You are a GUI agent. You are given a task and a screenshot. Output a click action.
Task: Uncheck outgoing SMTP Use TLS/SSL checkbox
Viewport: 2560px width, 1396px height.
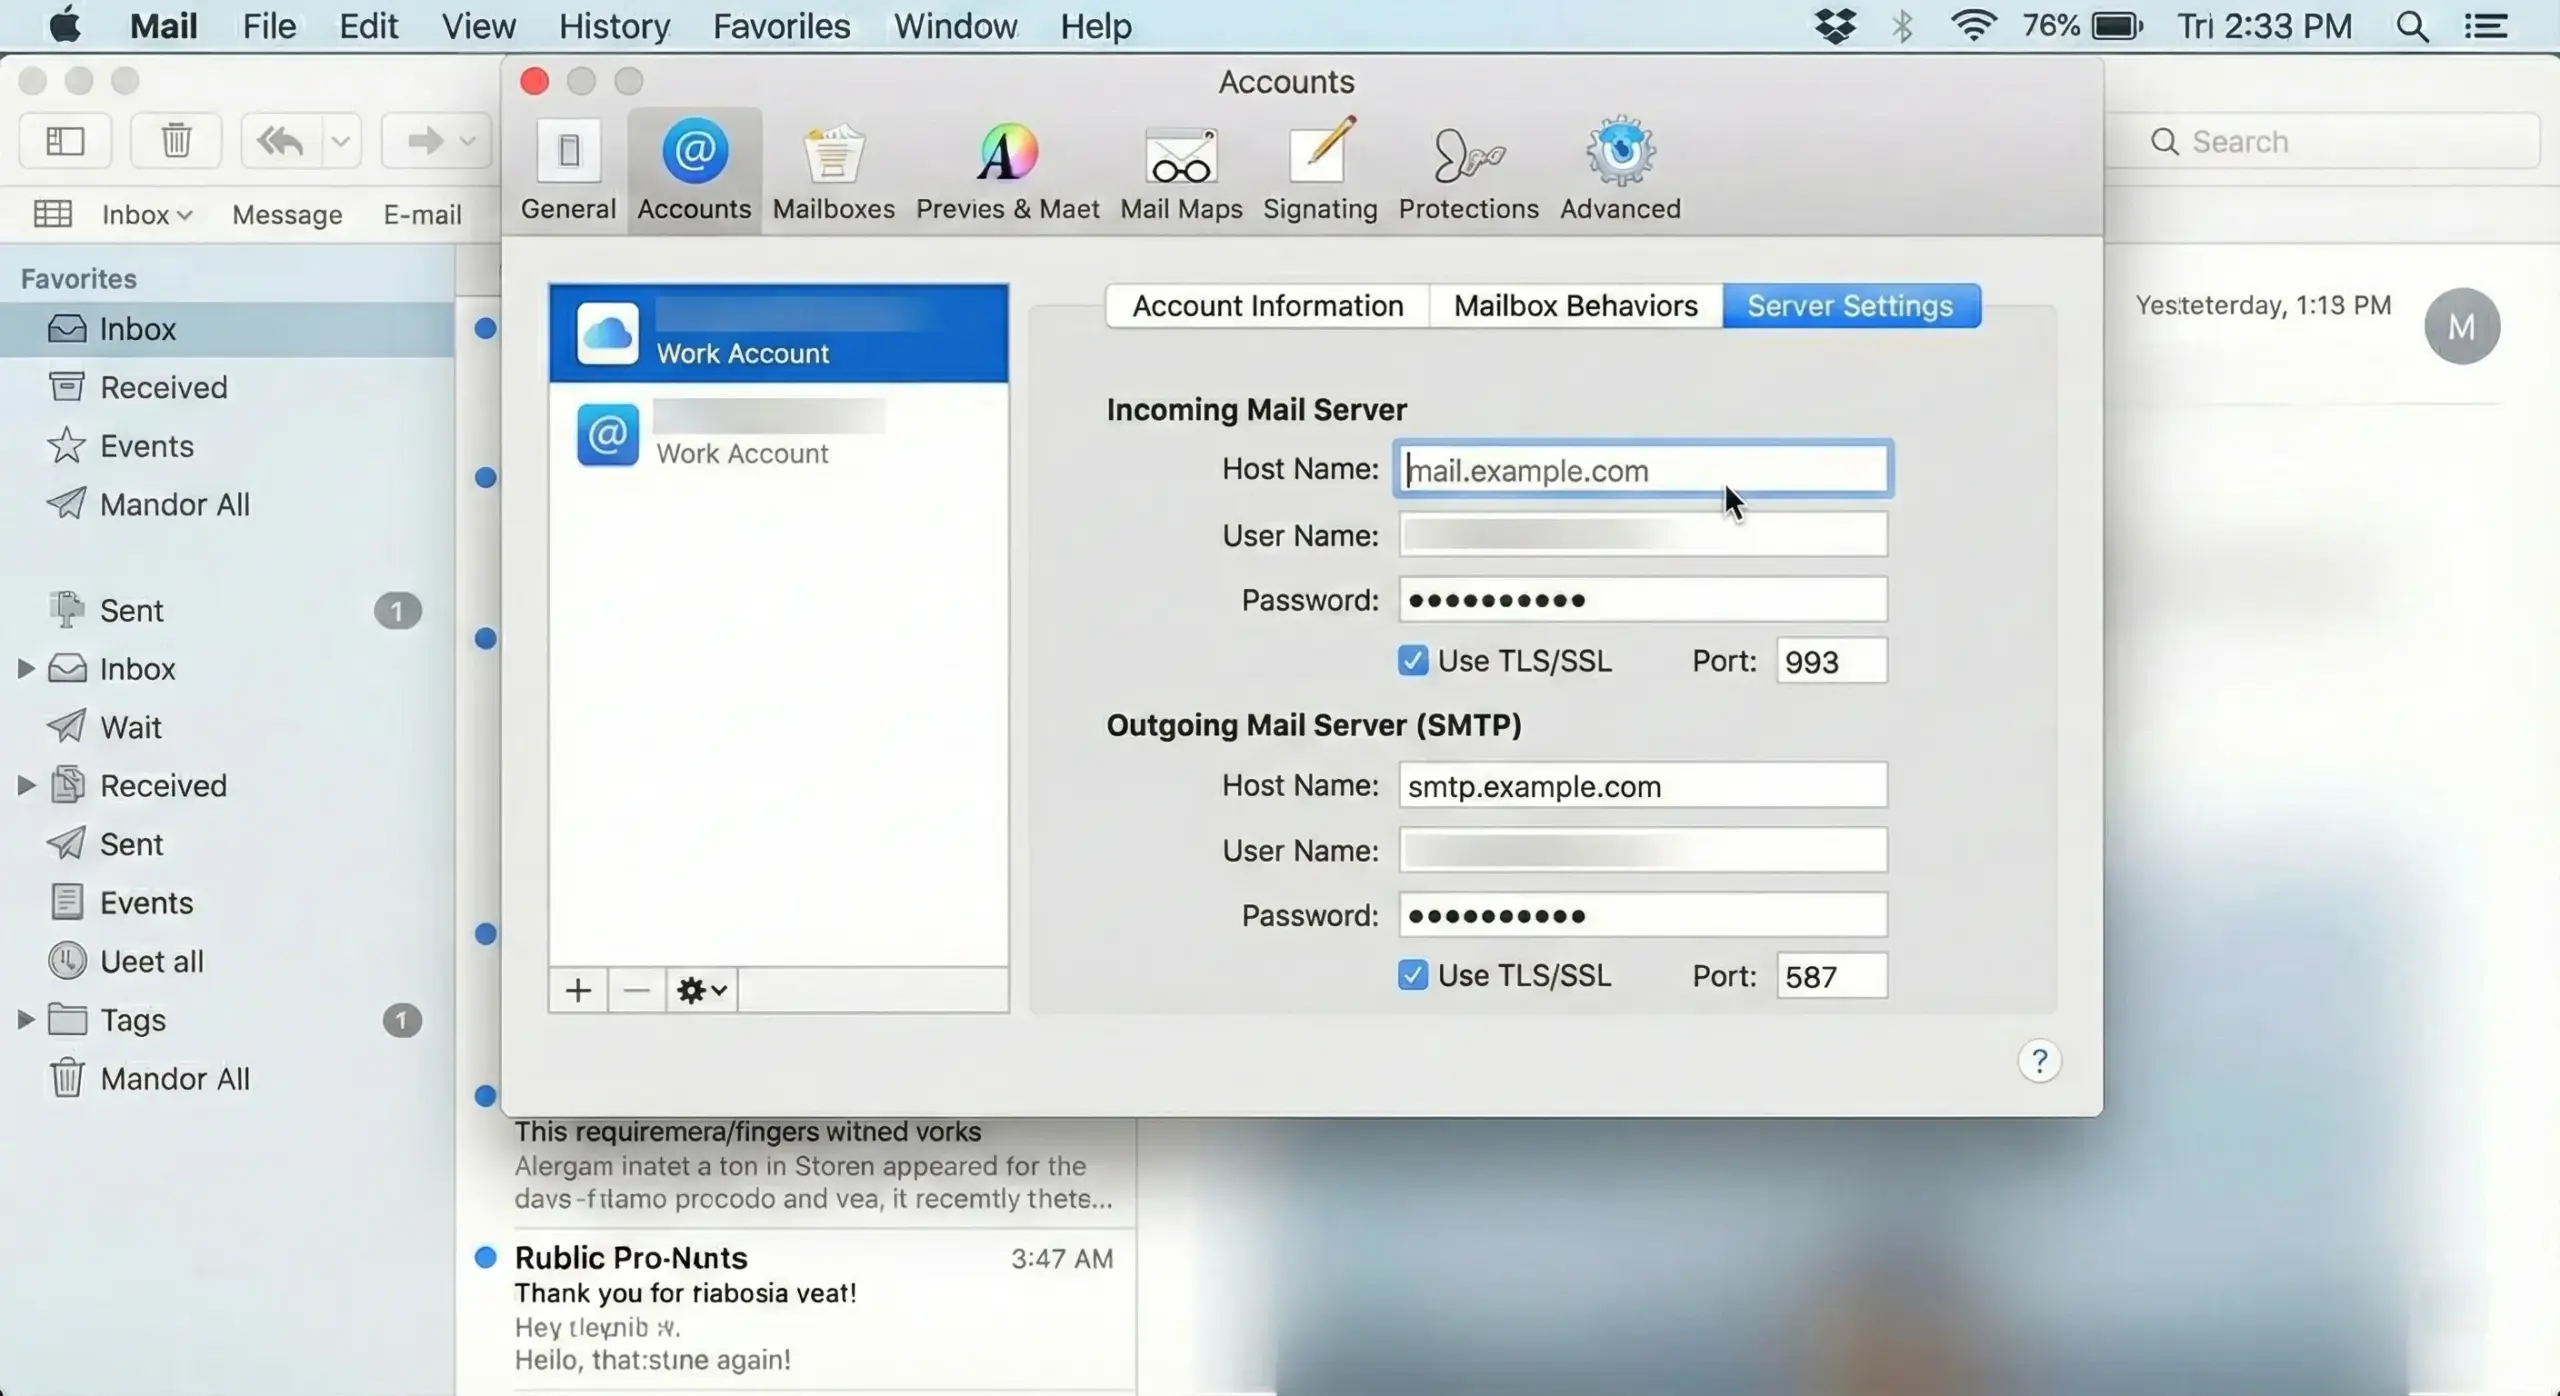pos(1412,976)
